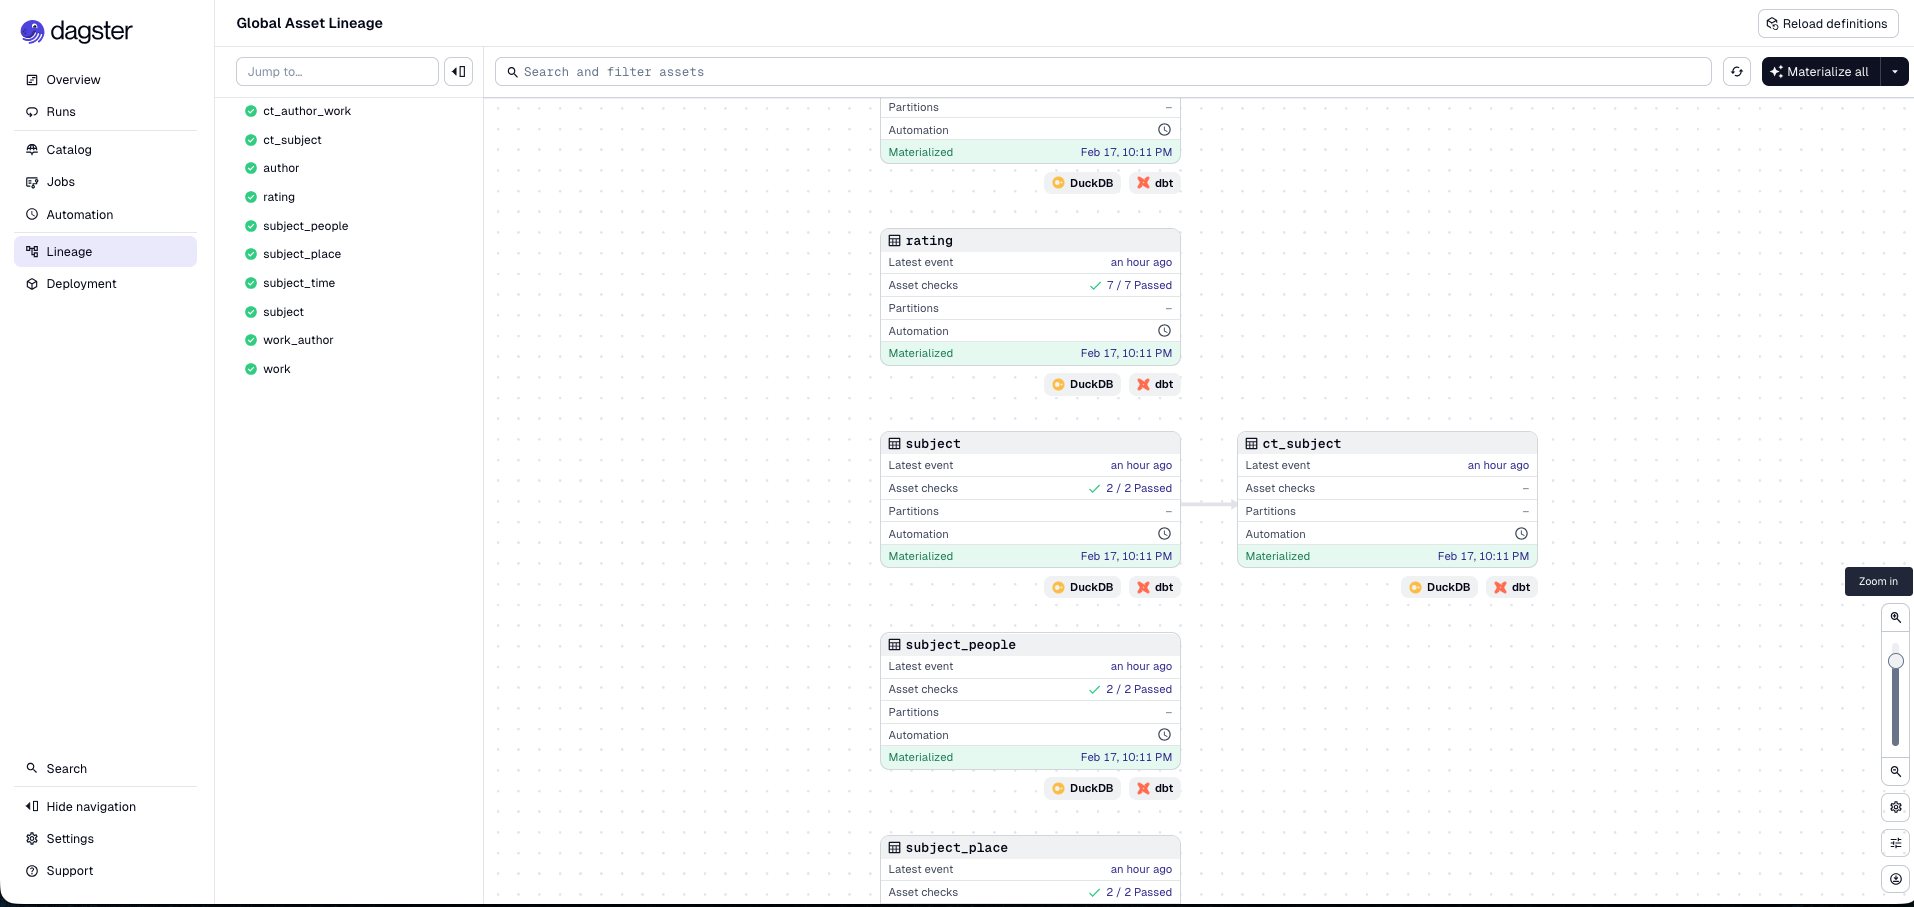Open the Materialize all dropdown arrow
Image resolution: width=1914 pixels, height=907 pixels.
(x=1895, y=72)
